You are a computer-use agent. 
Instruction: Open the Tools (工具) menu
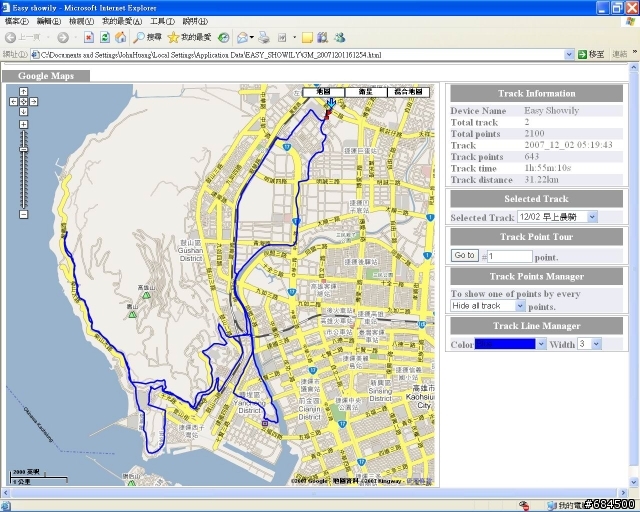[162, 21]
